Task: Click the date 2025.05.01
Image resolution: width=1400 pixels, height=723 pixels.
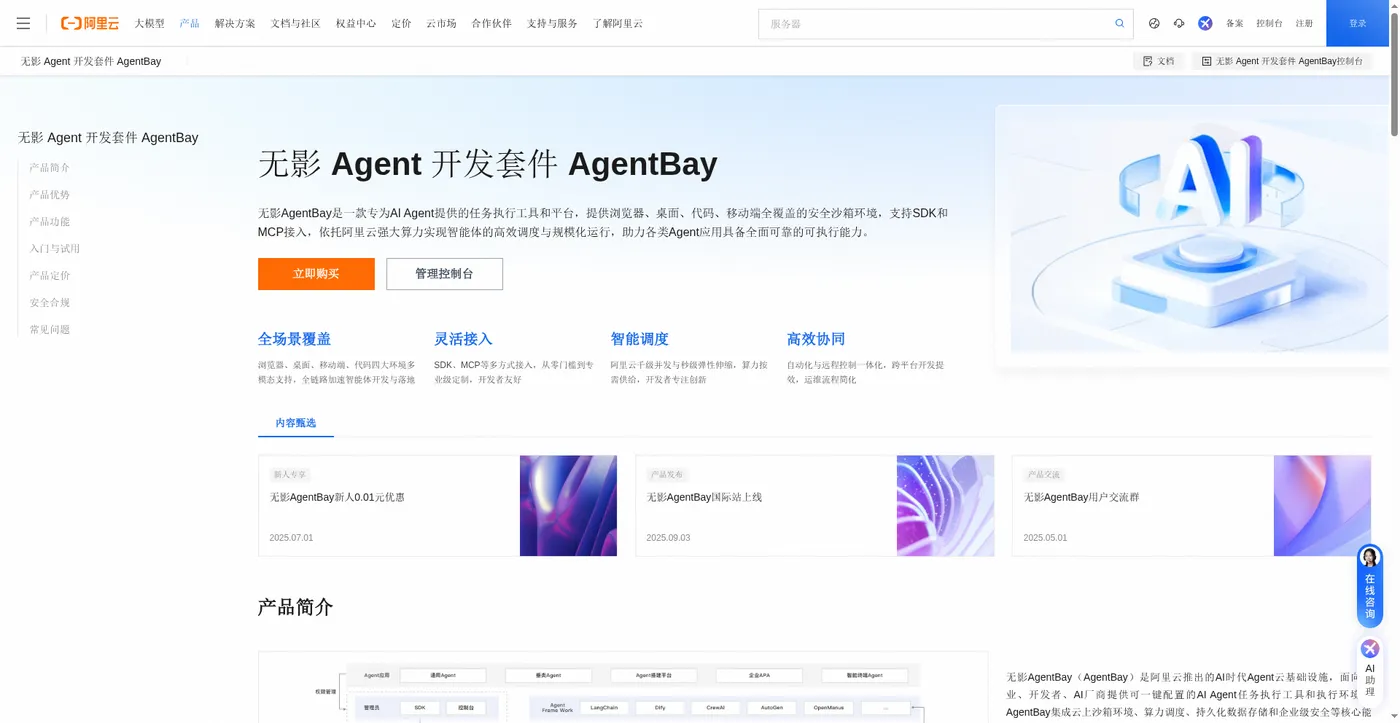Action: (x=1045, y=538)
